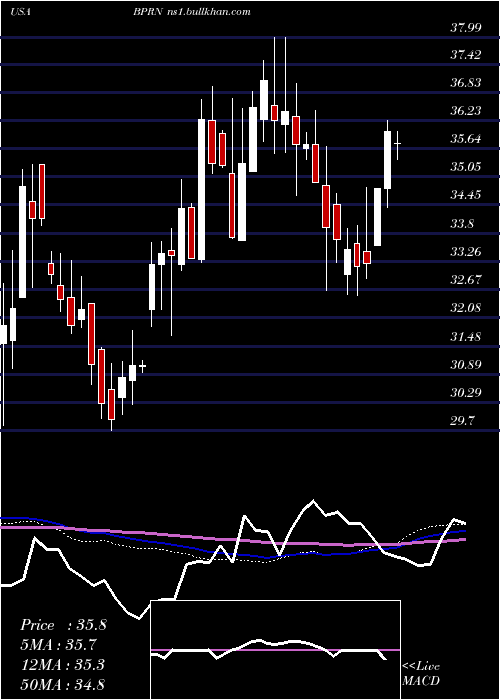
Task: Click the 32.08 price axis label
Action: click(466, 308)
